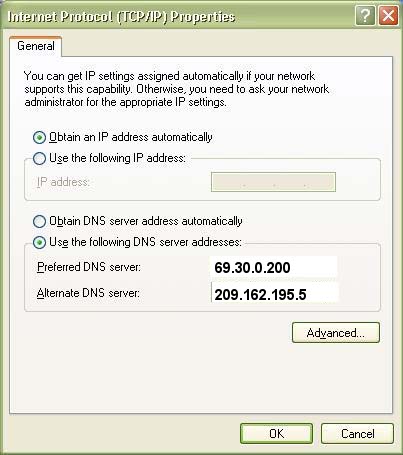Choose Use the following IP address option
The width and height of the screenshot is (403, 455).
tap(39, 158)
